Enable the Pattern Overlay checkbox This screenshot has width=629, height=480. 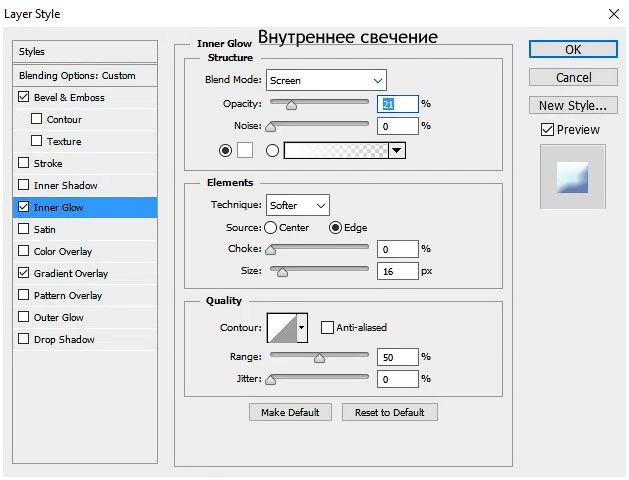(24, 295)
